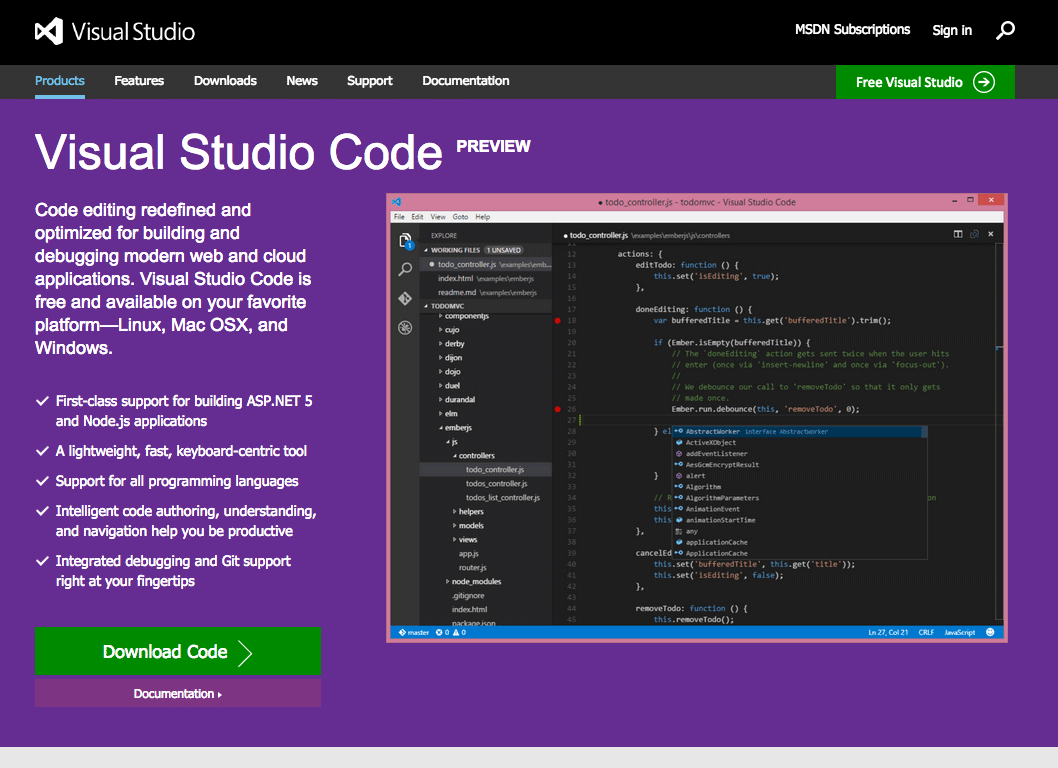
Task: Click the VS Code logo in screenshot title bar
Action: (397, 202)
